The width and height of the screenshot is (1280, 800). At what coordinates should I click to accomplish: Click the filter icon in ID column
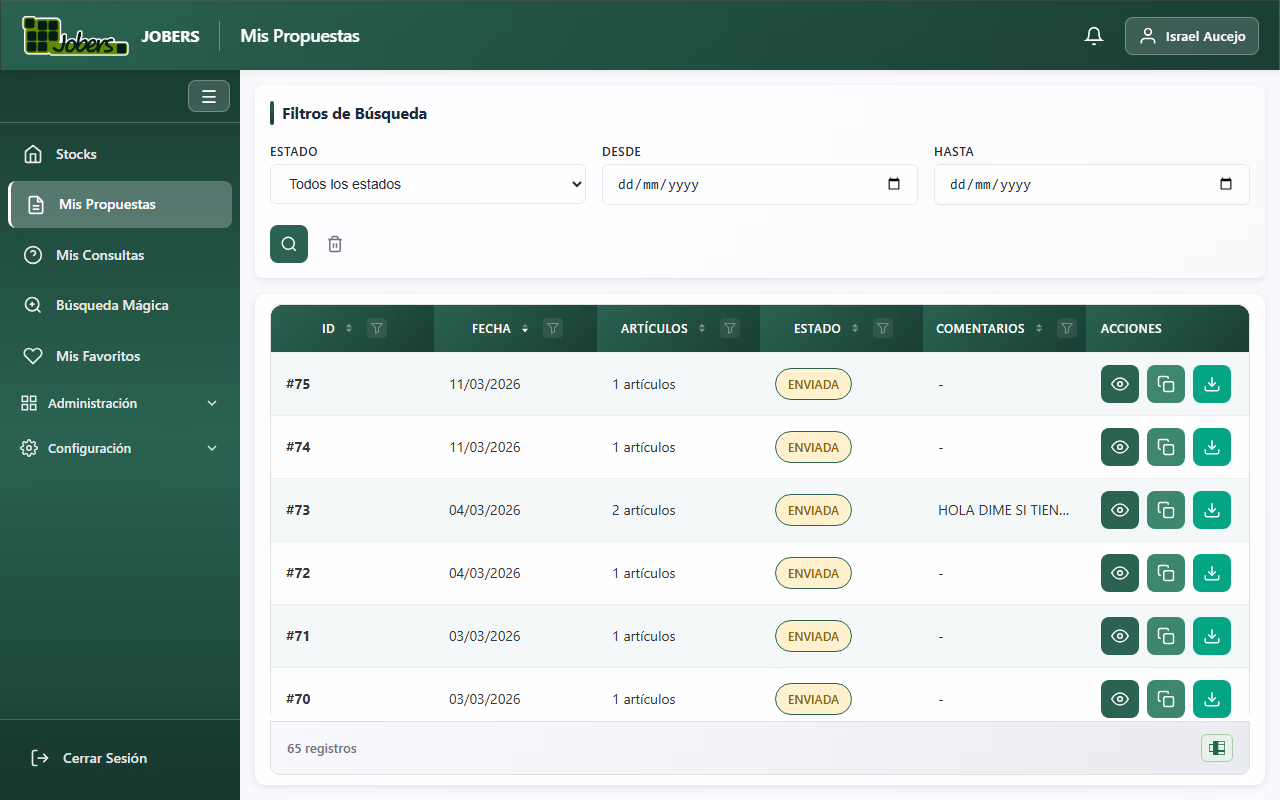[x=377, y=328]
